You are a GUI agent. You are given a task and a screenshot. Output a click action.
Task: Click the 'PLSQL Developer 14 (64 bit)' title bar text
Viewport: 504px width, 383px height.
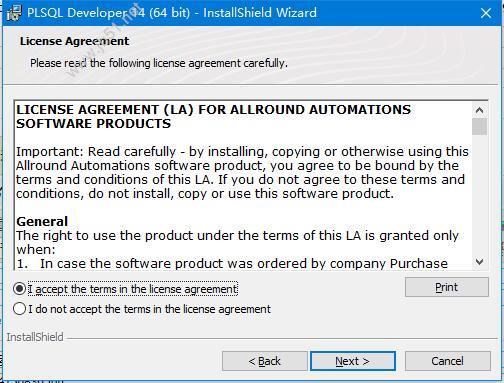(x=109, y=13)
